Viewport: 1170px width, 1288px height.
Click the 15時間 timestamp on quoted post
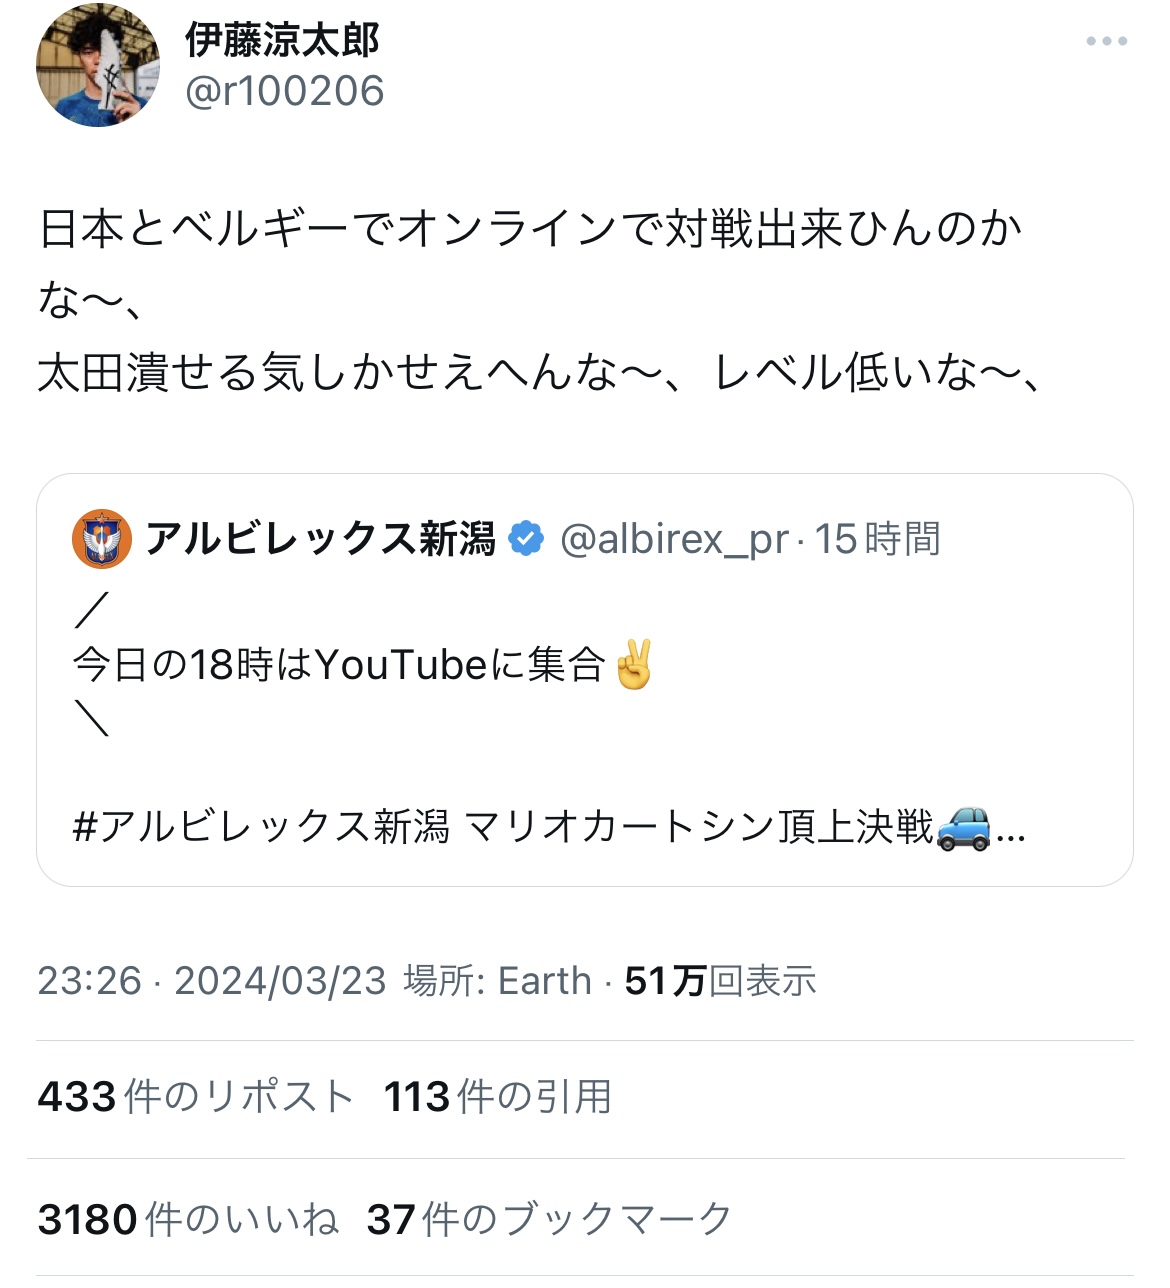click(x=877, y=539)
